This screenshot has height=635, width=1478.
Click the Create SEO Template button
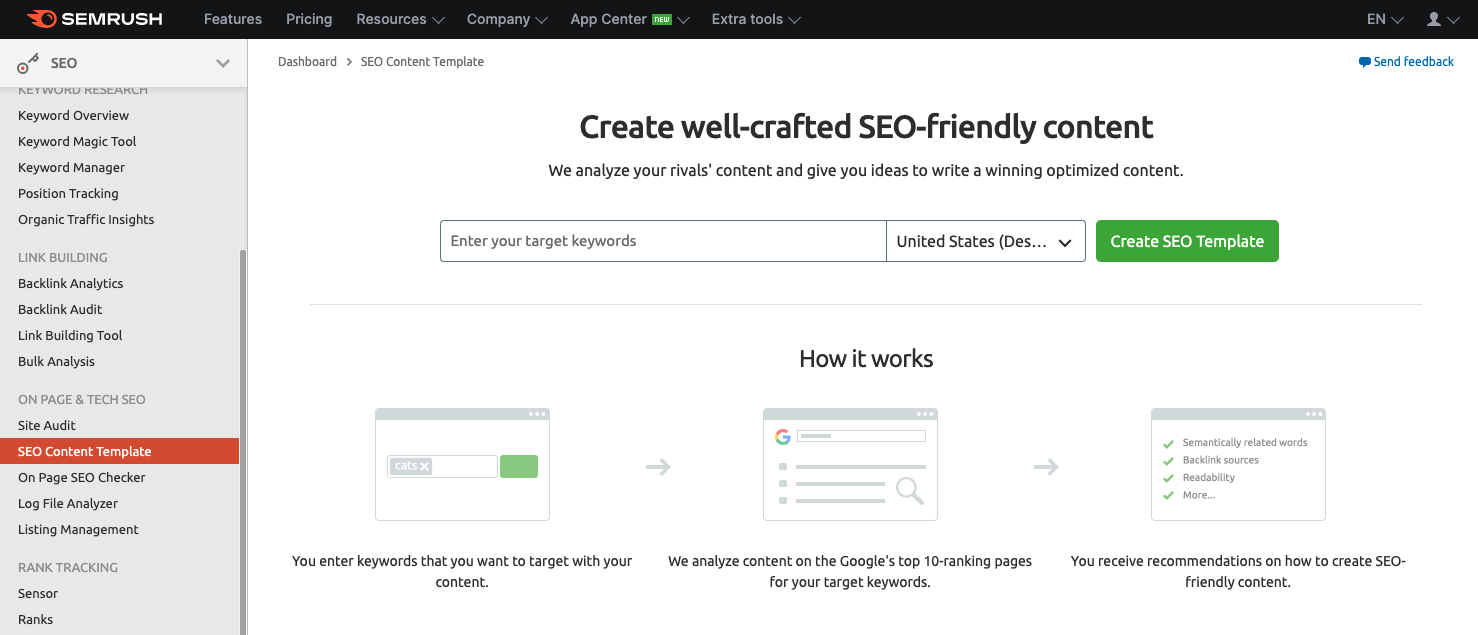[1187, 241]
